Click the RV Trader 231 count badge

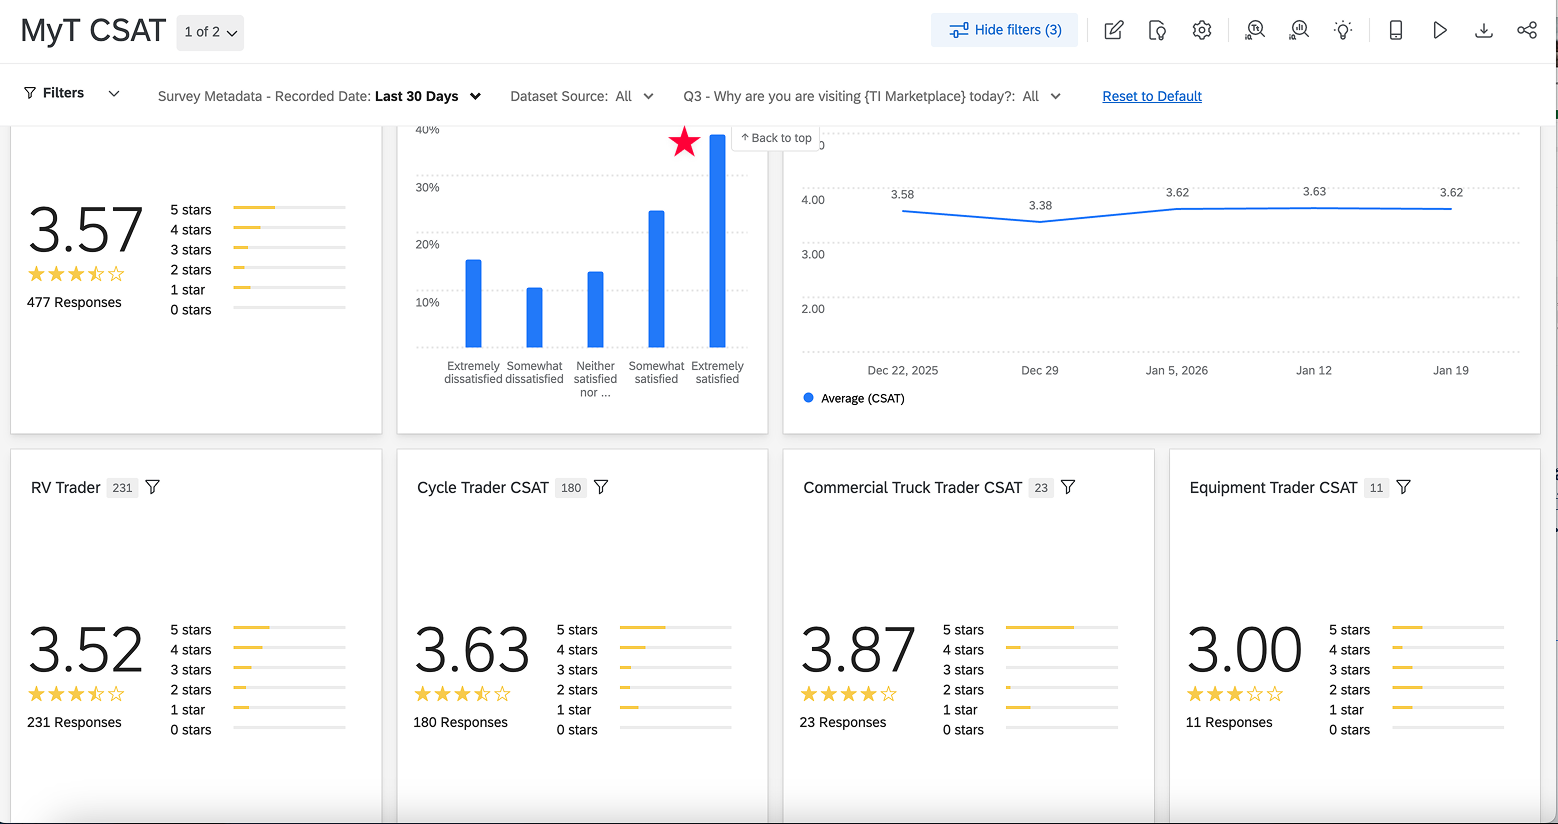coord(122,488)
